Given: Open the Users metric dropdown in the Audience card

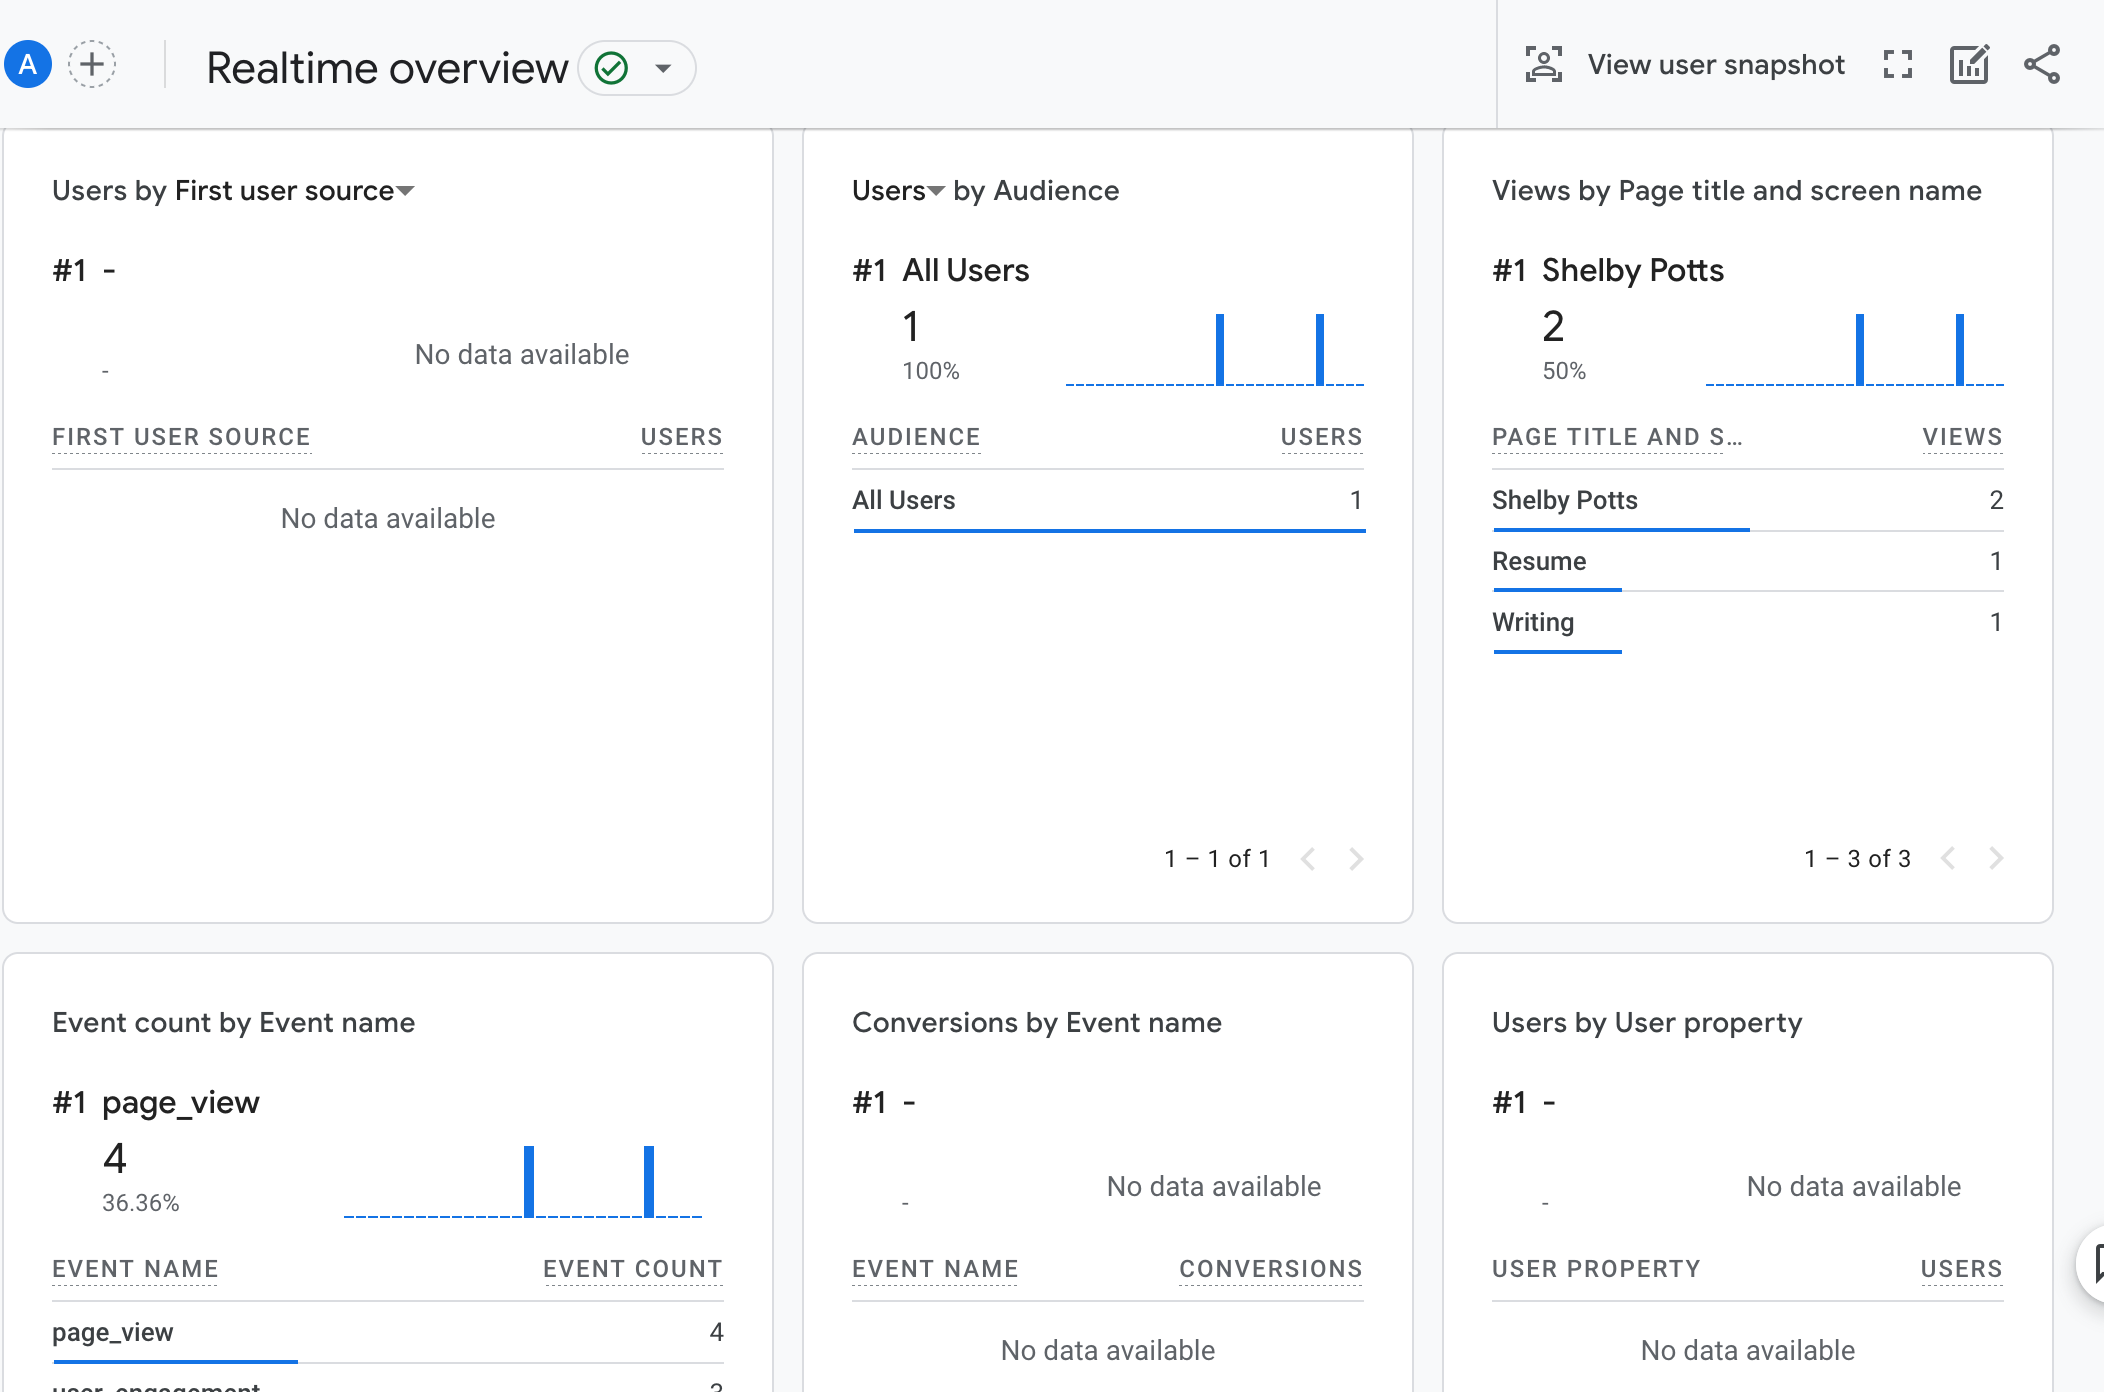Looking at the screenshot, I should point(897,191).
